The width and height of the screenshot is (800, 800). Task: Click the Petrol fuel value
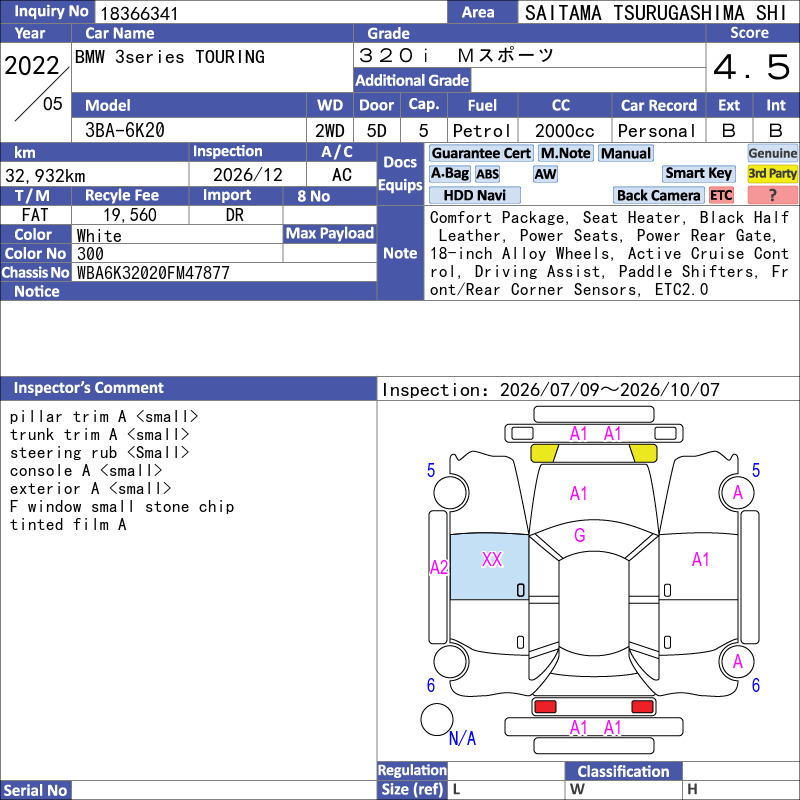[482, 131]
